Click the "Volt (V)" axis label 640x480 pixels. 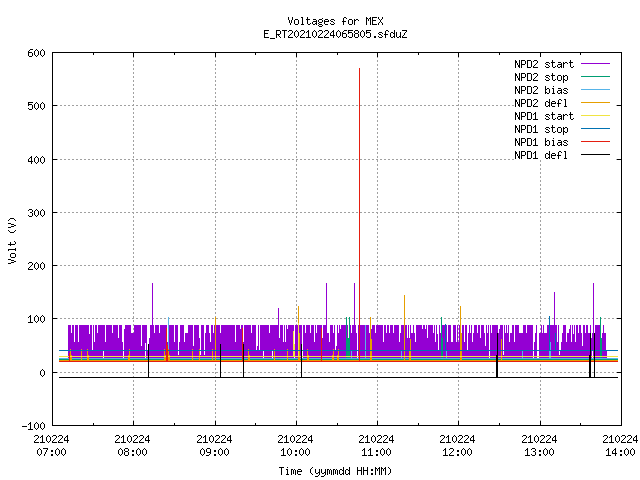pyautogui.click(x=13, y=241)
